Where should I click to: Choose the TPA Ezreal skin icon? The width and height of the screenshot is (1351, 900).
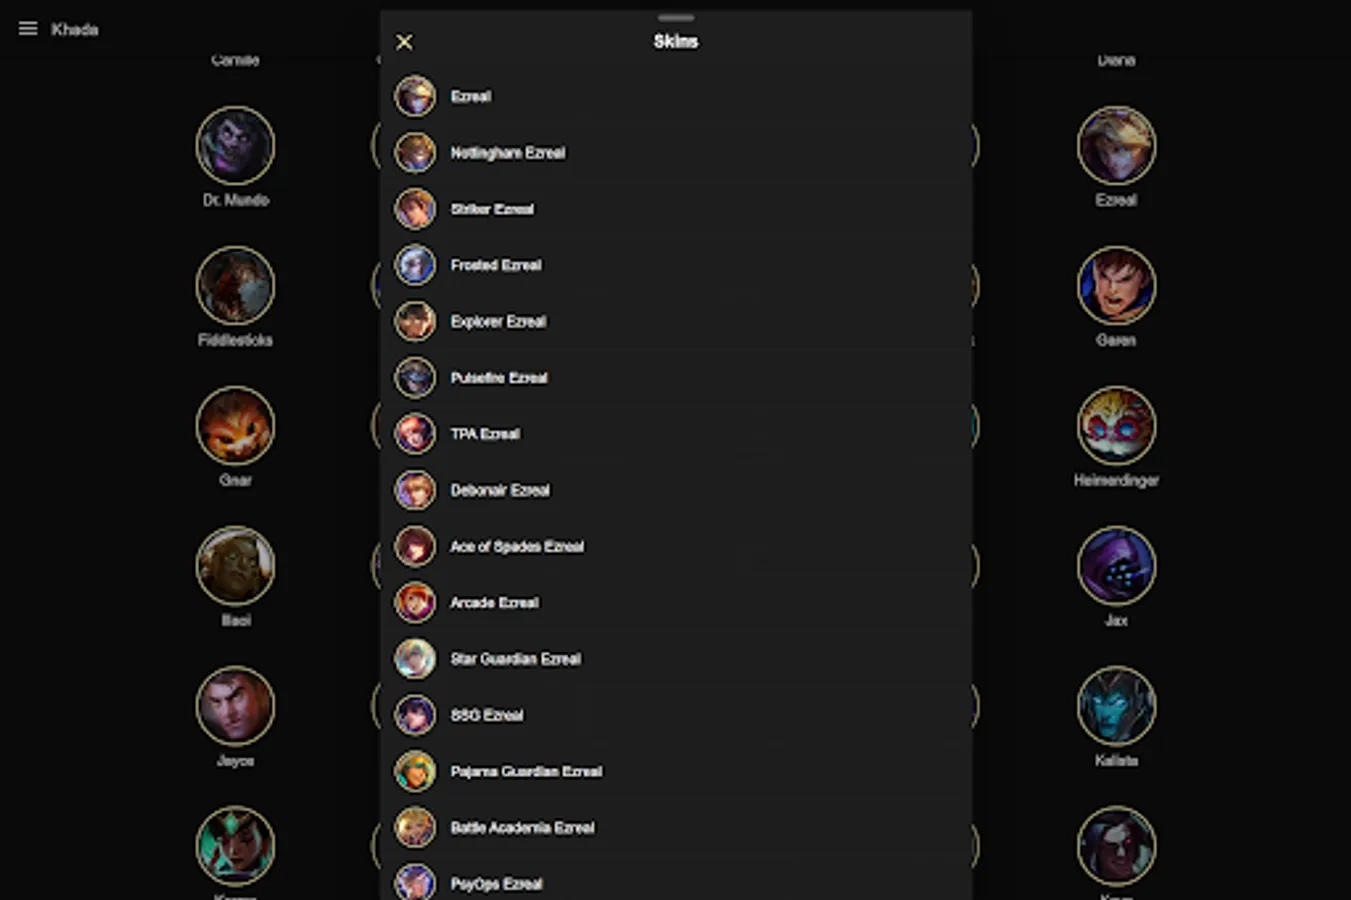[415, 434]
